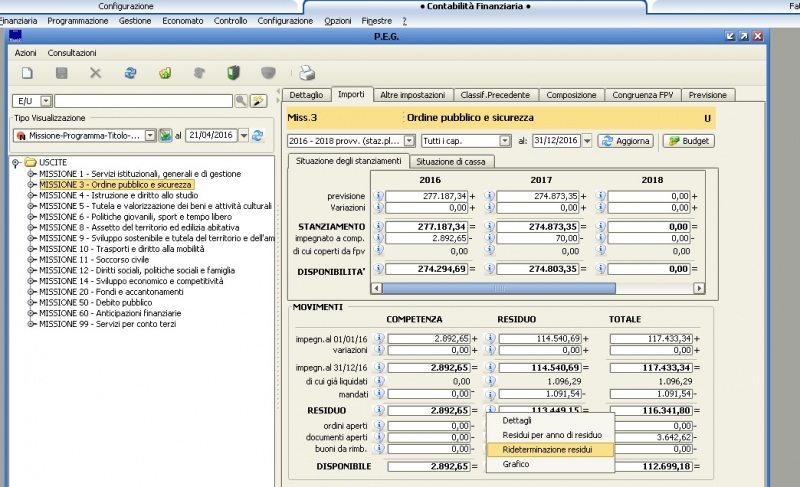Screen dimensions: 800x487
Task: Open the E/U dropdown
Action: [46, 101]
